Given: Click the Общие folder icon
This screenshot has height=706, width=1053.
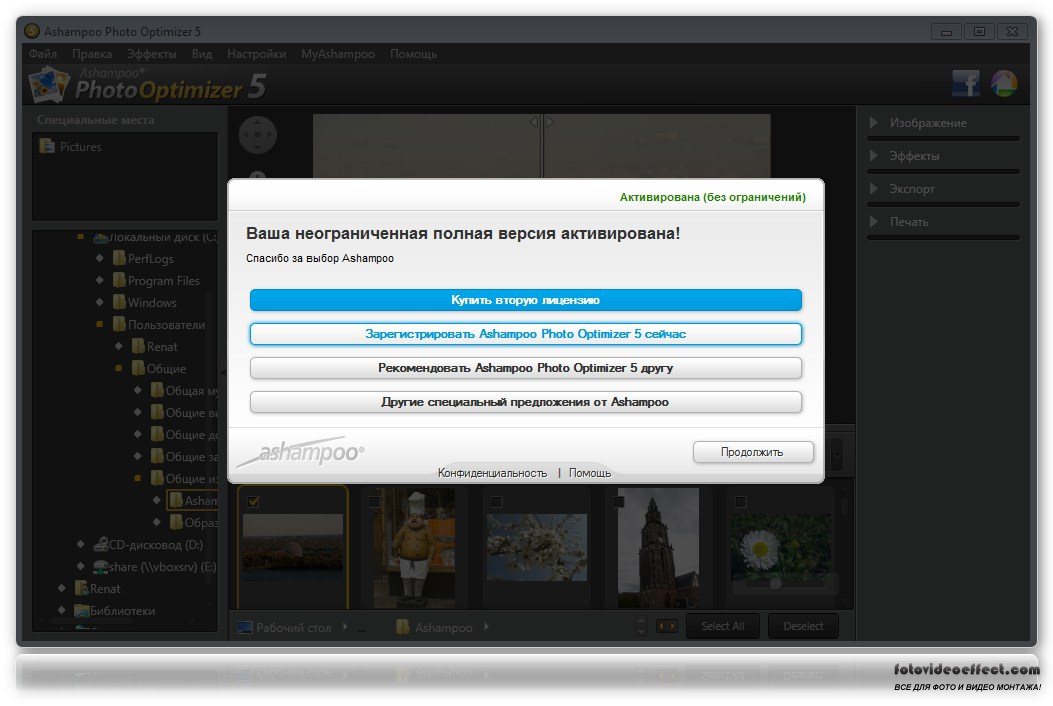Looking at the screenshot, I should [138, 368].
